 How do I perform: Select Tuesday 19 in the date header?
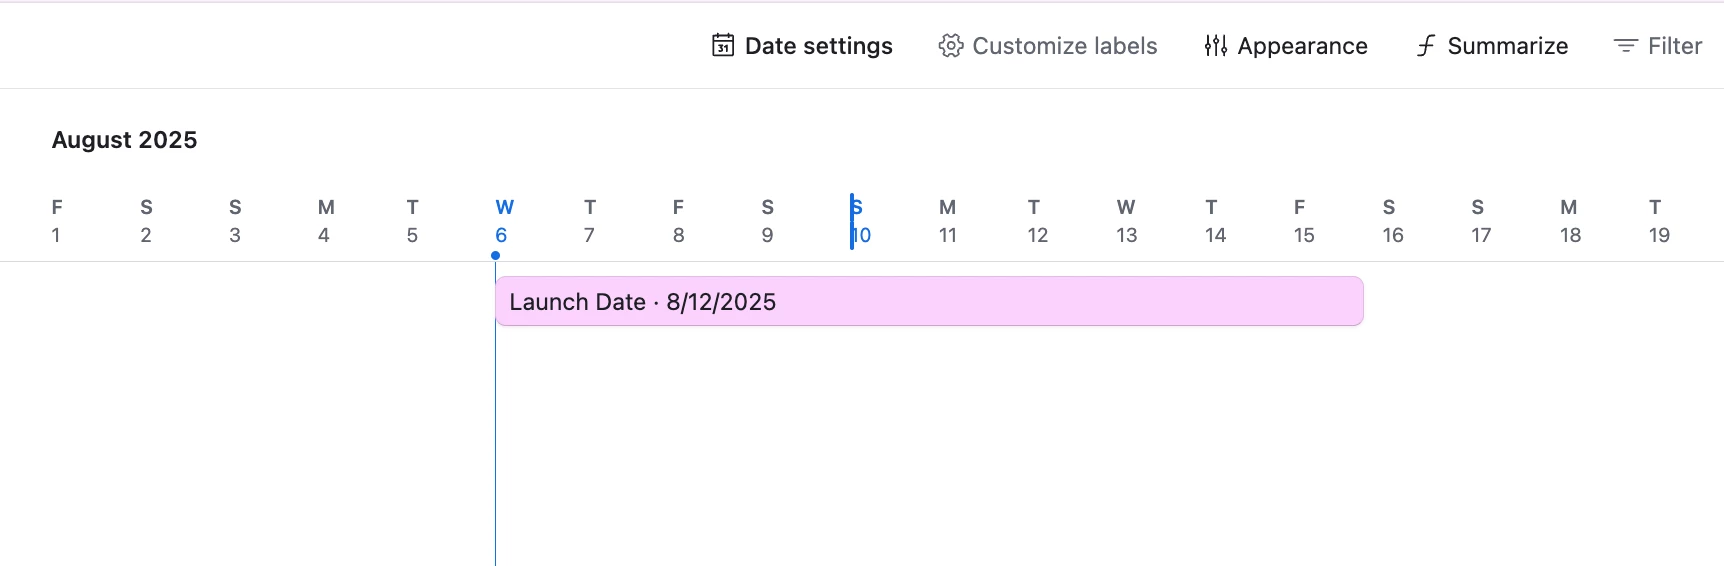coord(1658,221)
